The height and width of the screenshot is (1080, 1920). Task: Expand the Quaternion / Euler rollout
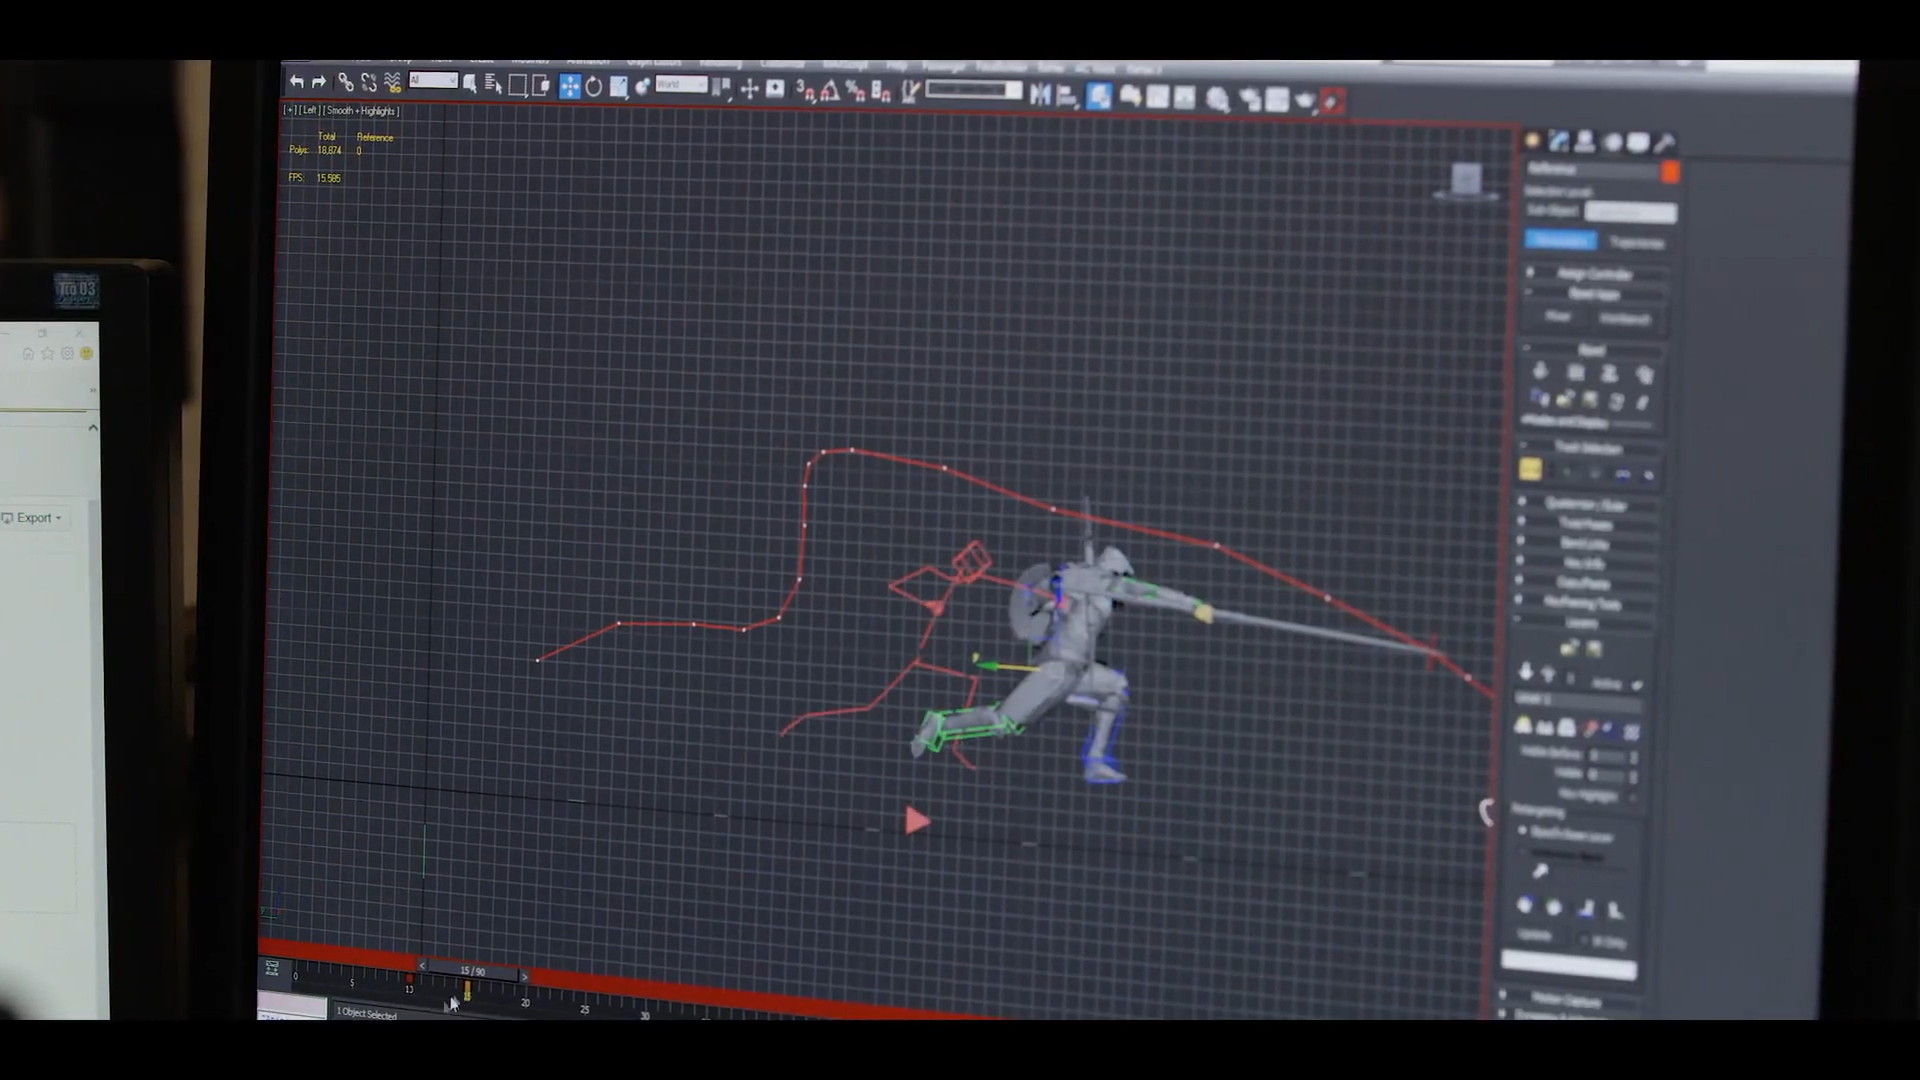click(1585, 504)
